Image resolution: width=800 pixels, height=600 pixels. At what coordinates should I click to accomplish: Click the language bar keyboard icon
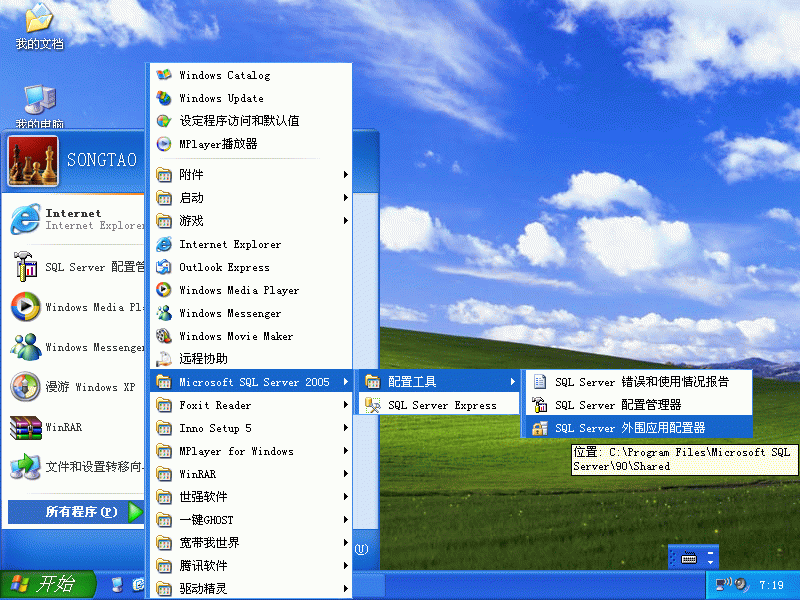(689, 558)
